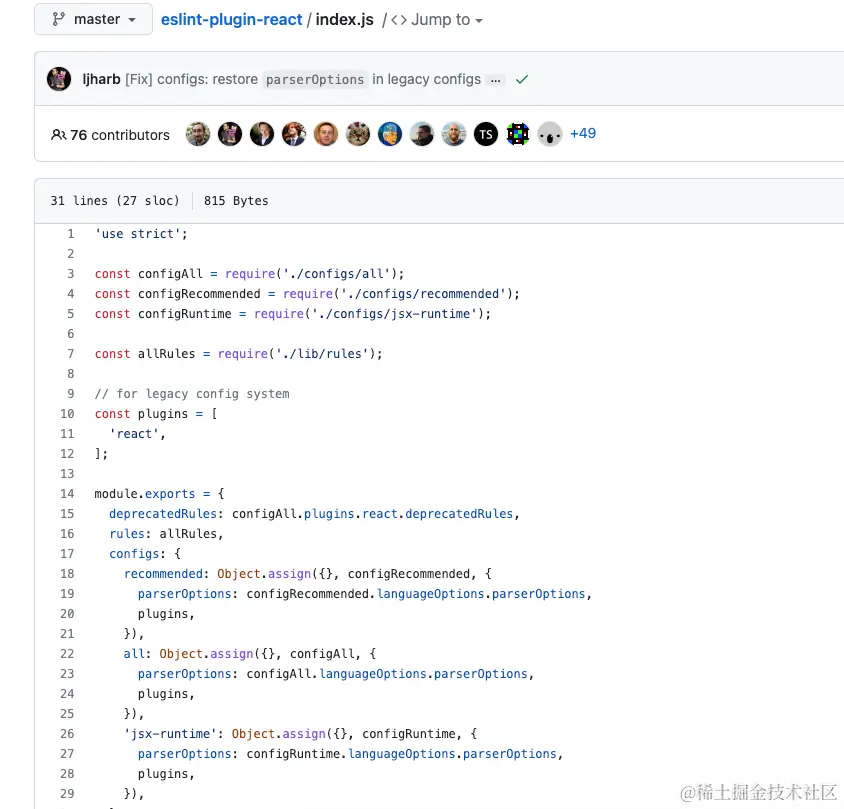Click the 'configs: {' line
This screenshot has width=844, height=809.
pos(145,554)
